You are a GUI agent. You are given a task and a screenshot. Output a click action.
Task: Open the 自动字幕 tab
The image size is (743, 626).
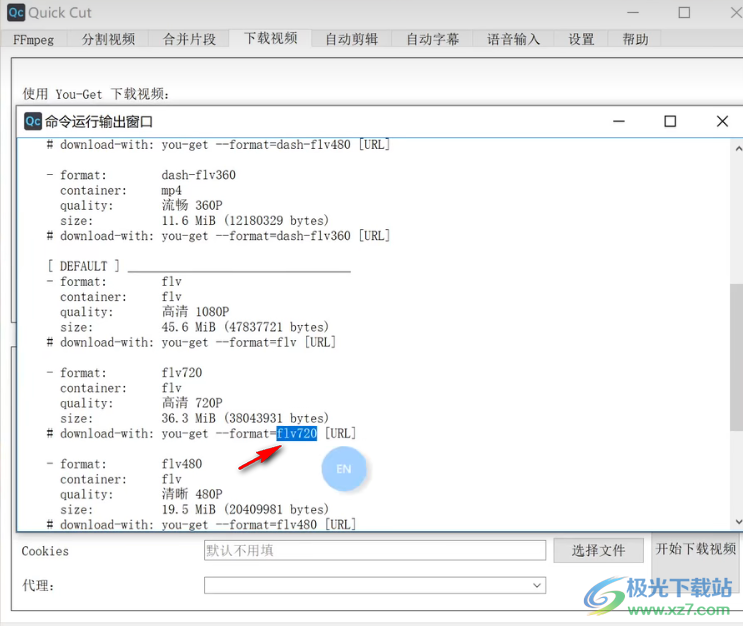pos(433,39)
